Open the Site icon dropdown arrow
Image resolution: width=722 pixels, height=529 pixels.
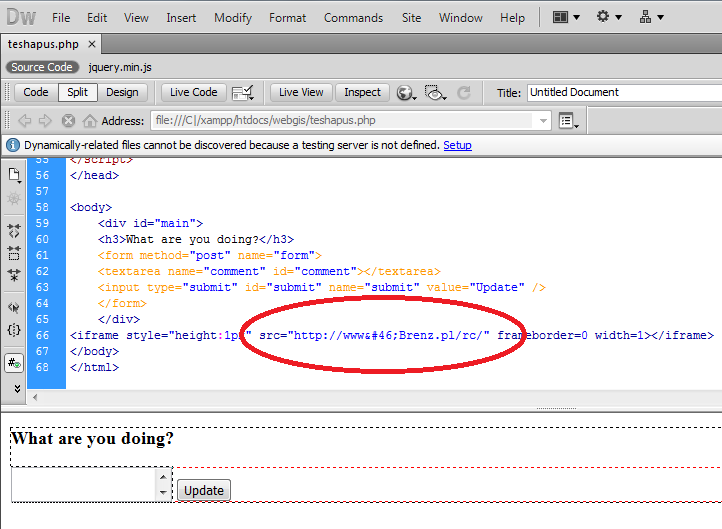[660, 17]
